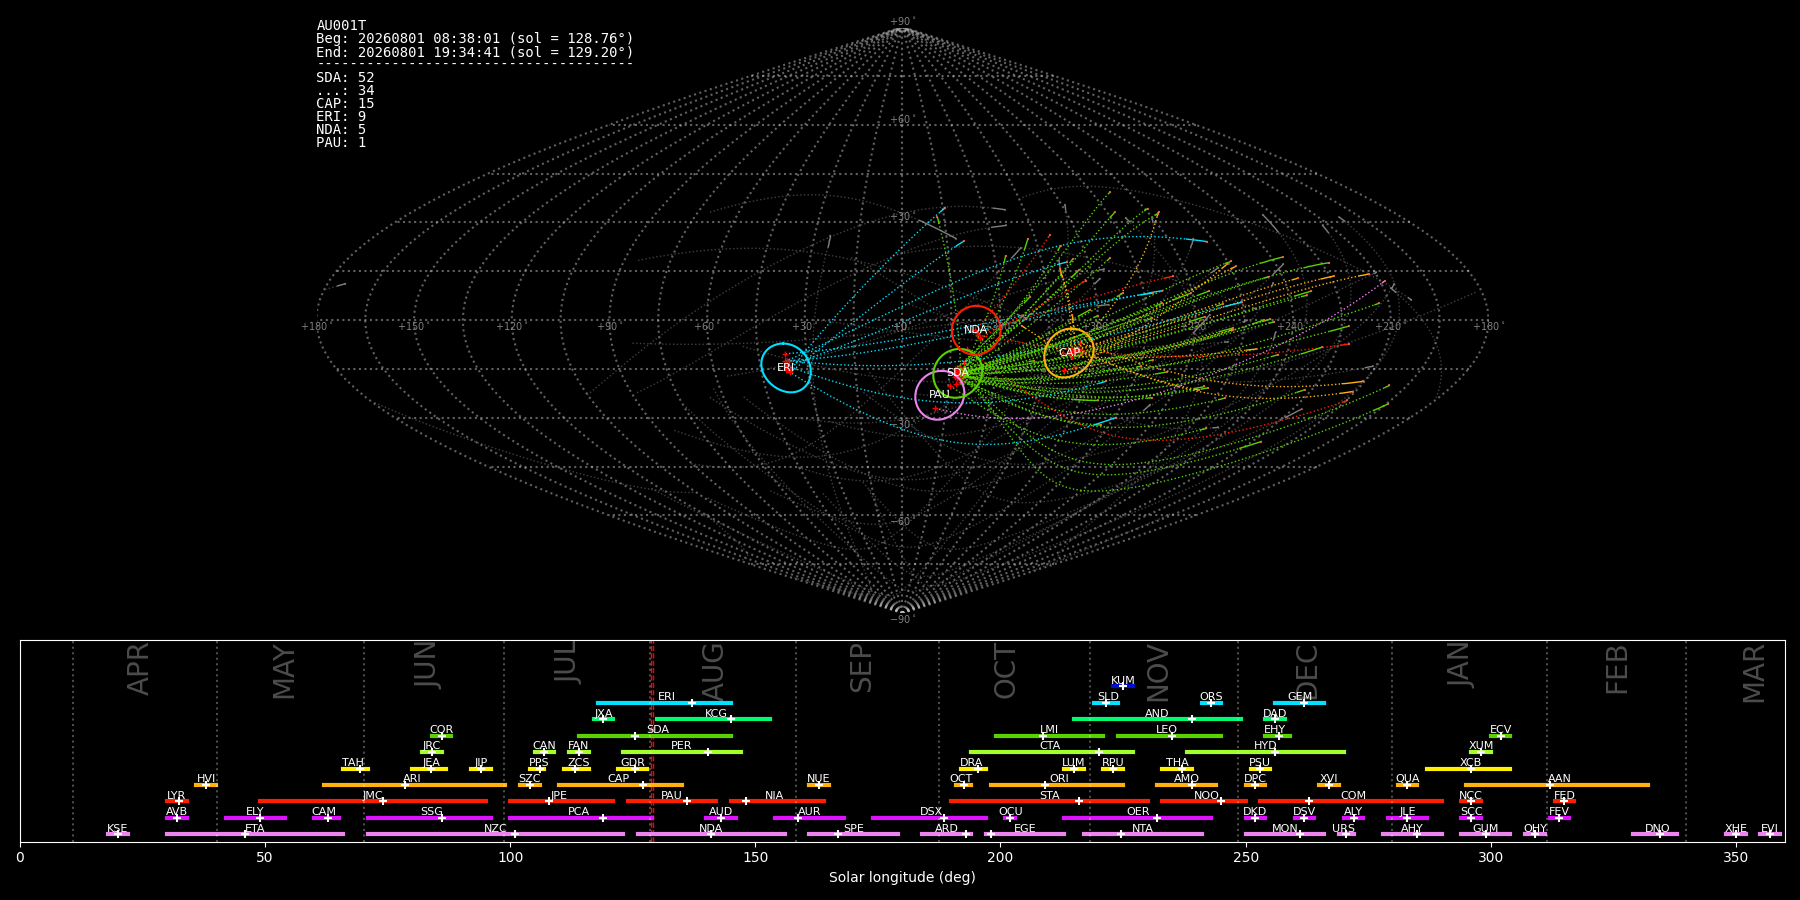Click the PAU pink radiant circle

pos(939,395)
